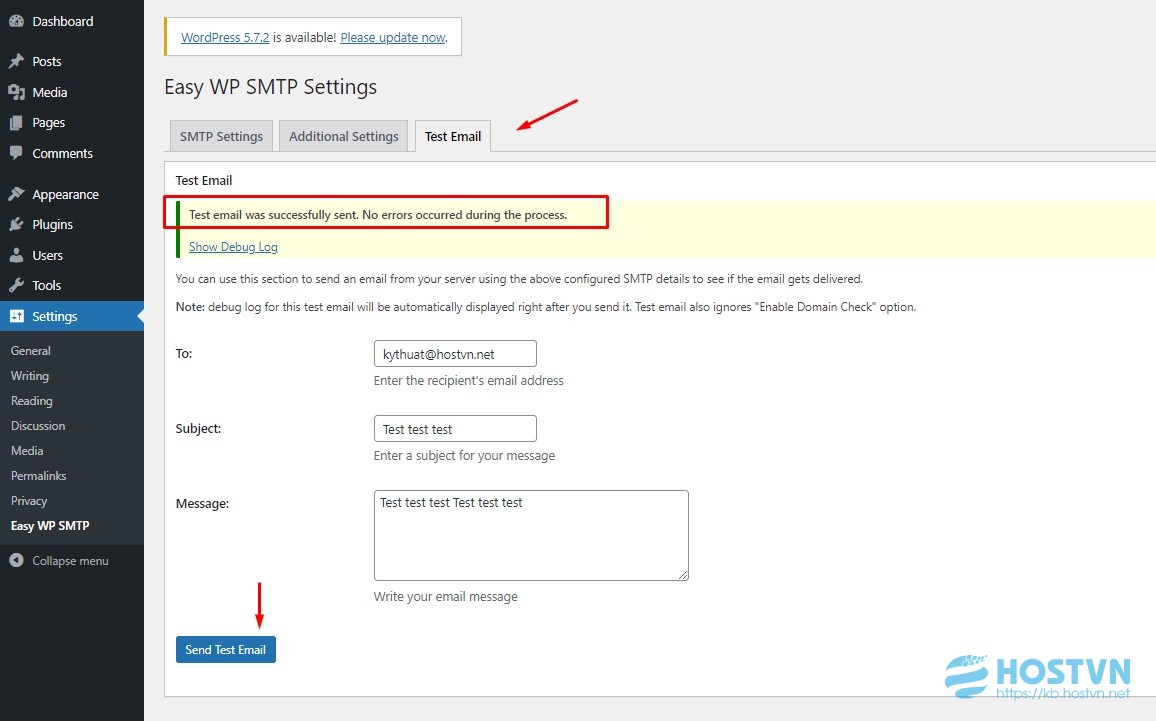Image resolution: width=1156 pixels, height=721 pixels.
Task: Click the Please update now link
Action: [x=393, y=37]
